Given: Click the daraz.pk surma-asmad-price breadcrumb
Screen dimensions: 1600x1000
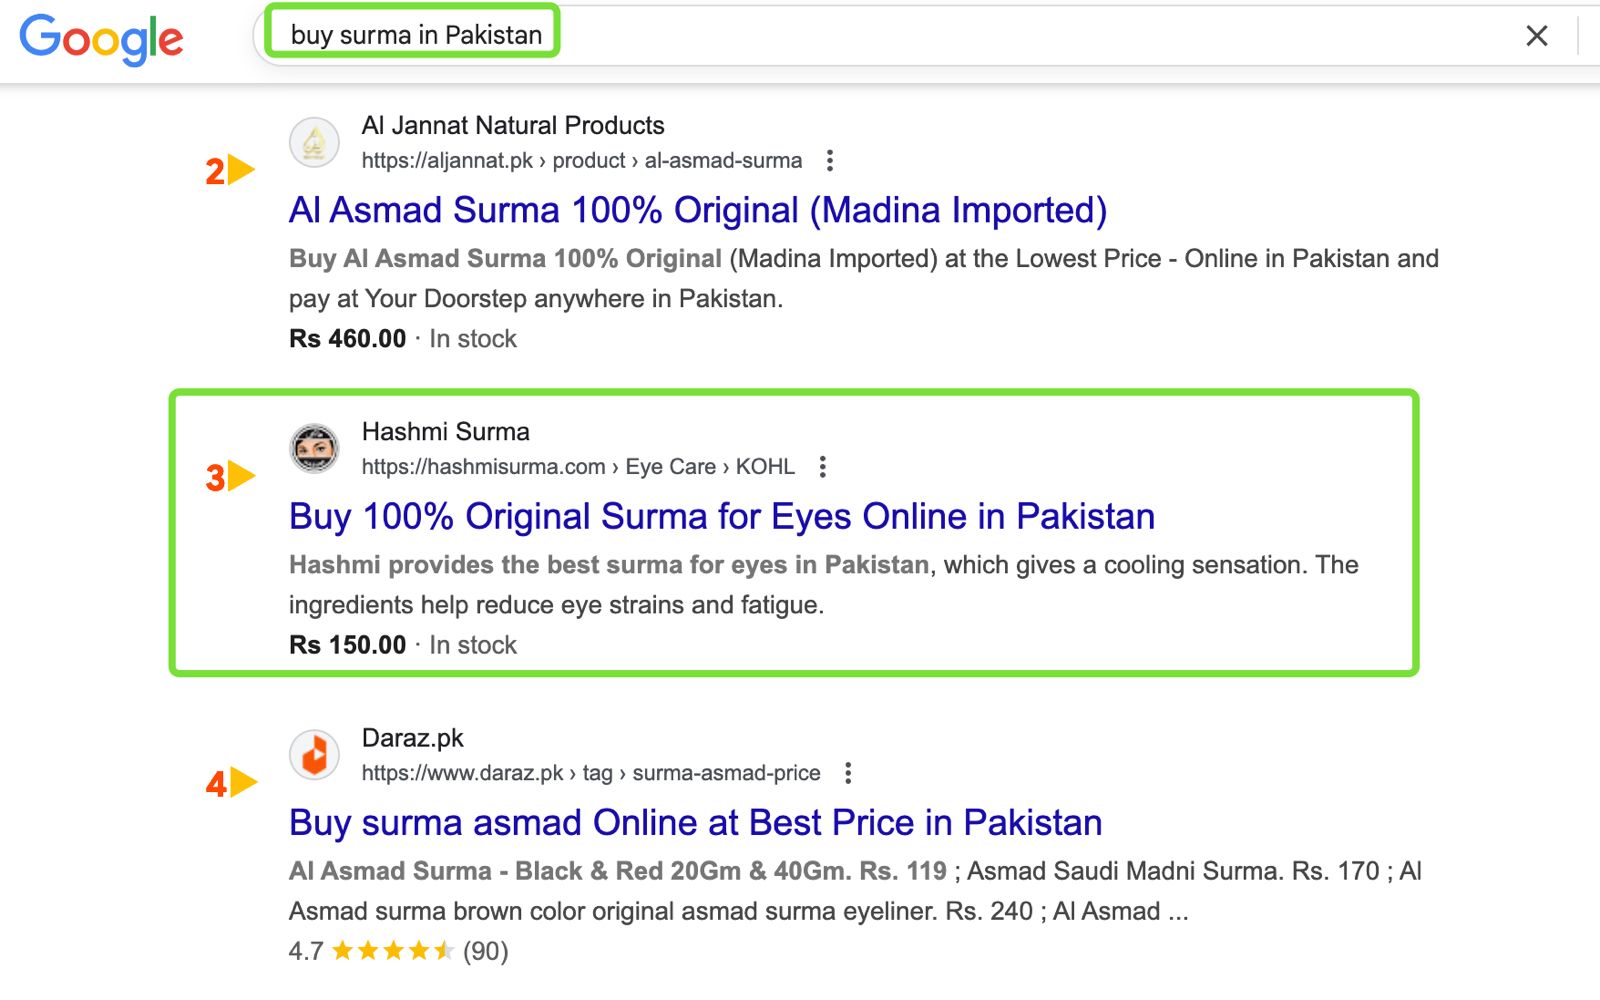Looking at the screenshot, I should click(591, 772).
